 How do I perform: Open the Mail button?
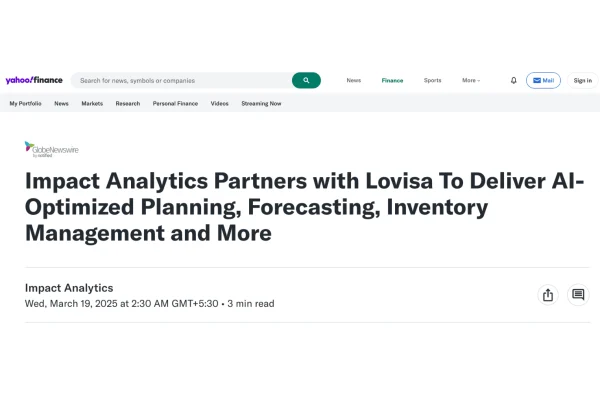tap(543, 80)
